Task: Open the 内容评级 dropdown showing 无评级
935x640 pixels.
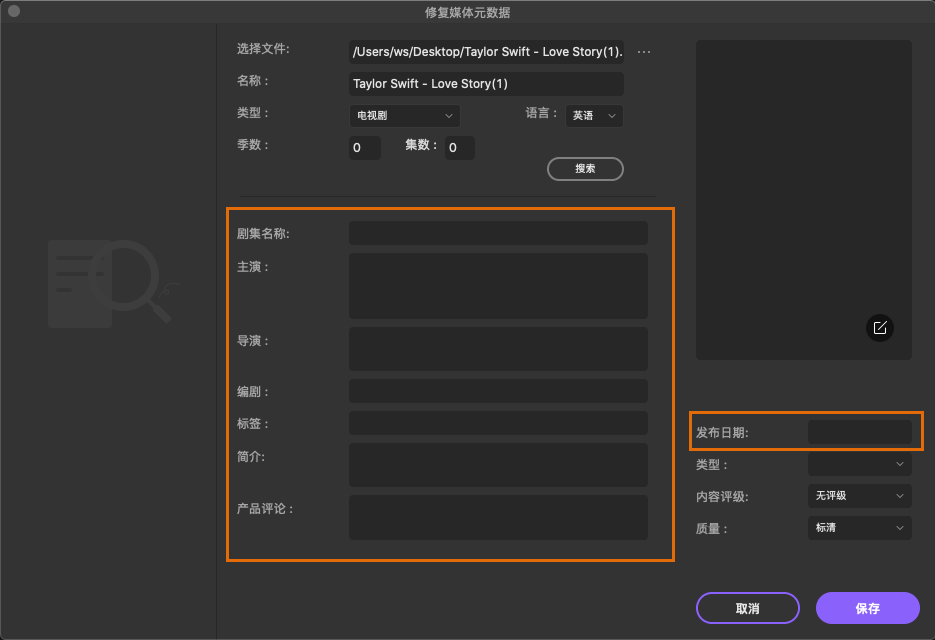Action: (859, 496)
